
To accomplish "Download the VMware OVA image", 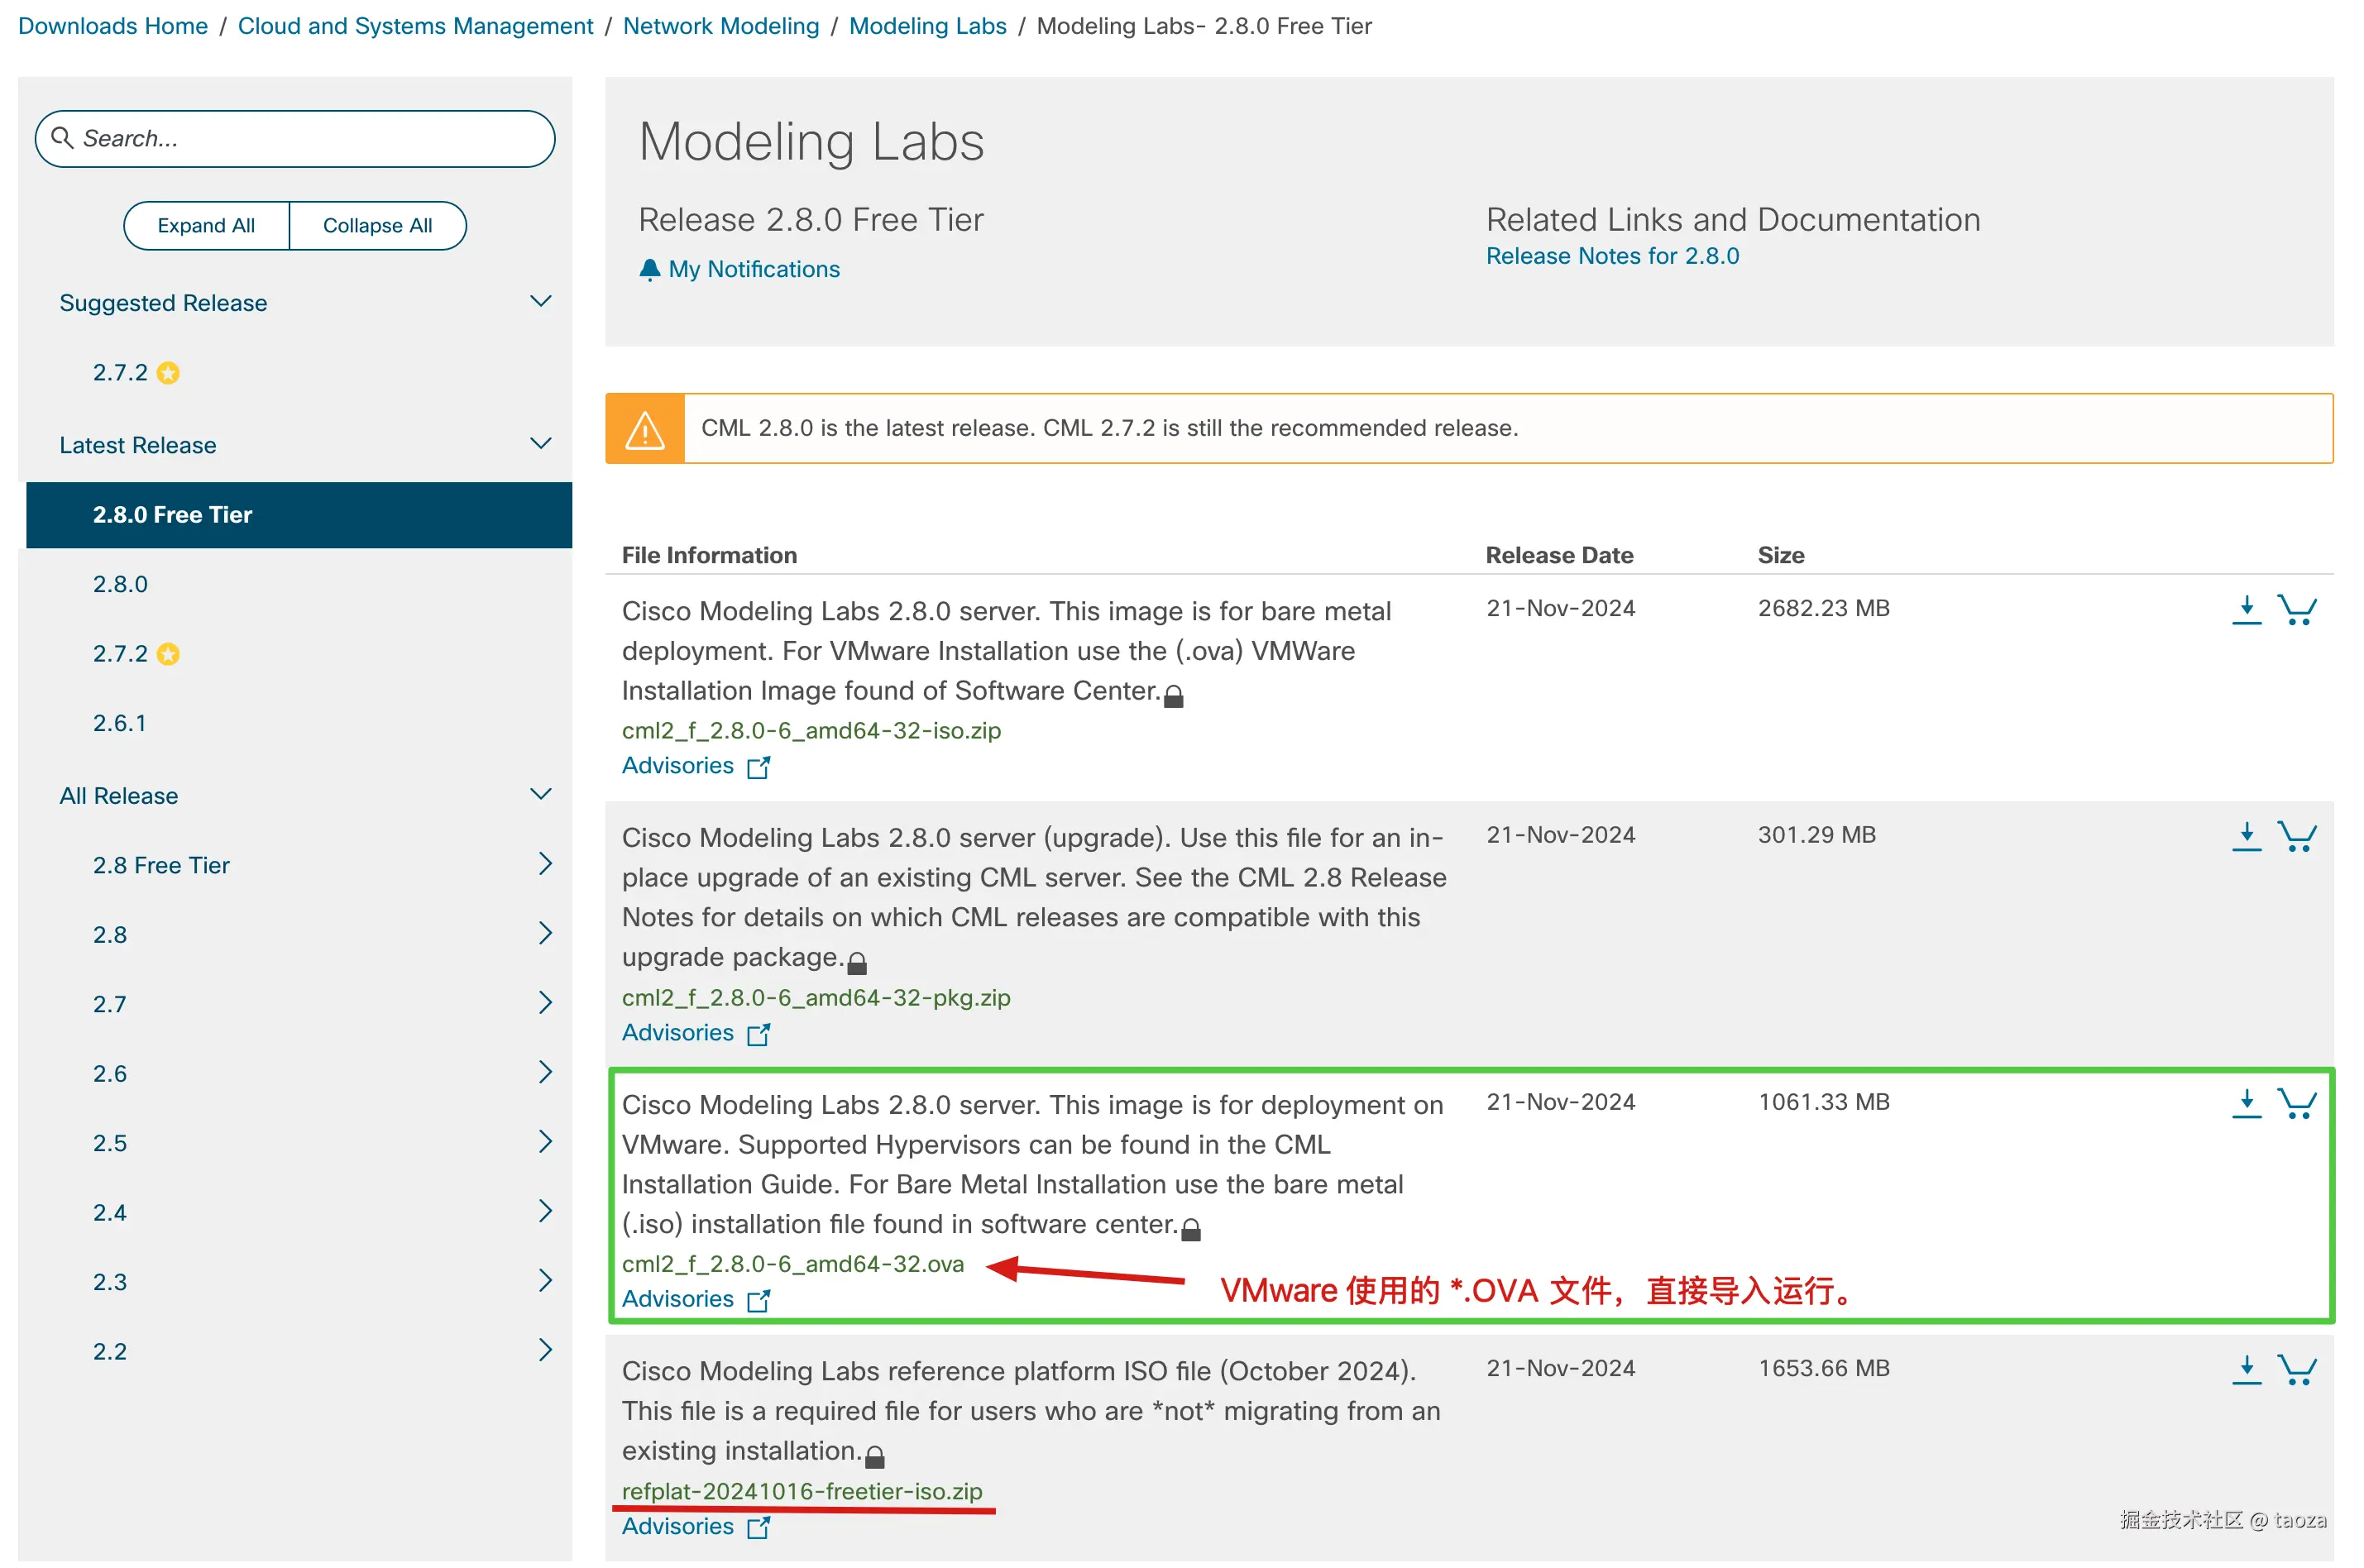I will [2246, 1103].
